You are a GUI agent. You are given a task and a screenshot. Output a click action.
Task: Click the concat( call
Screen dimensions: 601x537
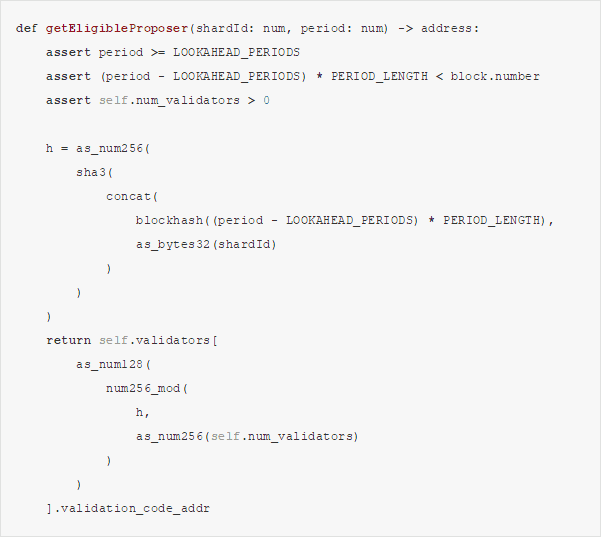tap(132, 196)
